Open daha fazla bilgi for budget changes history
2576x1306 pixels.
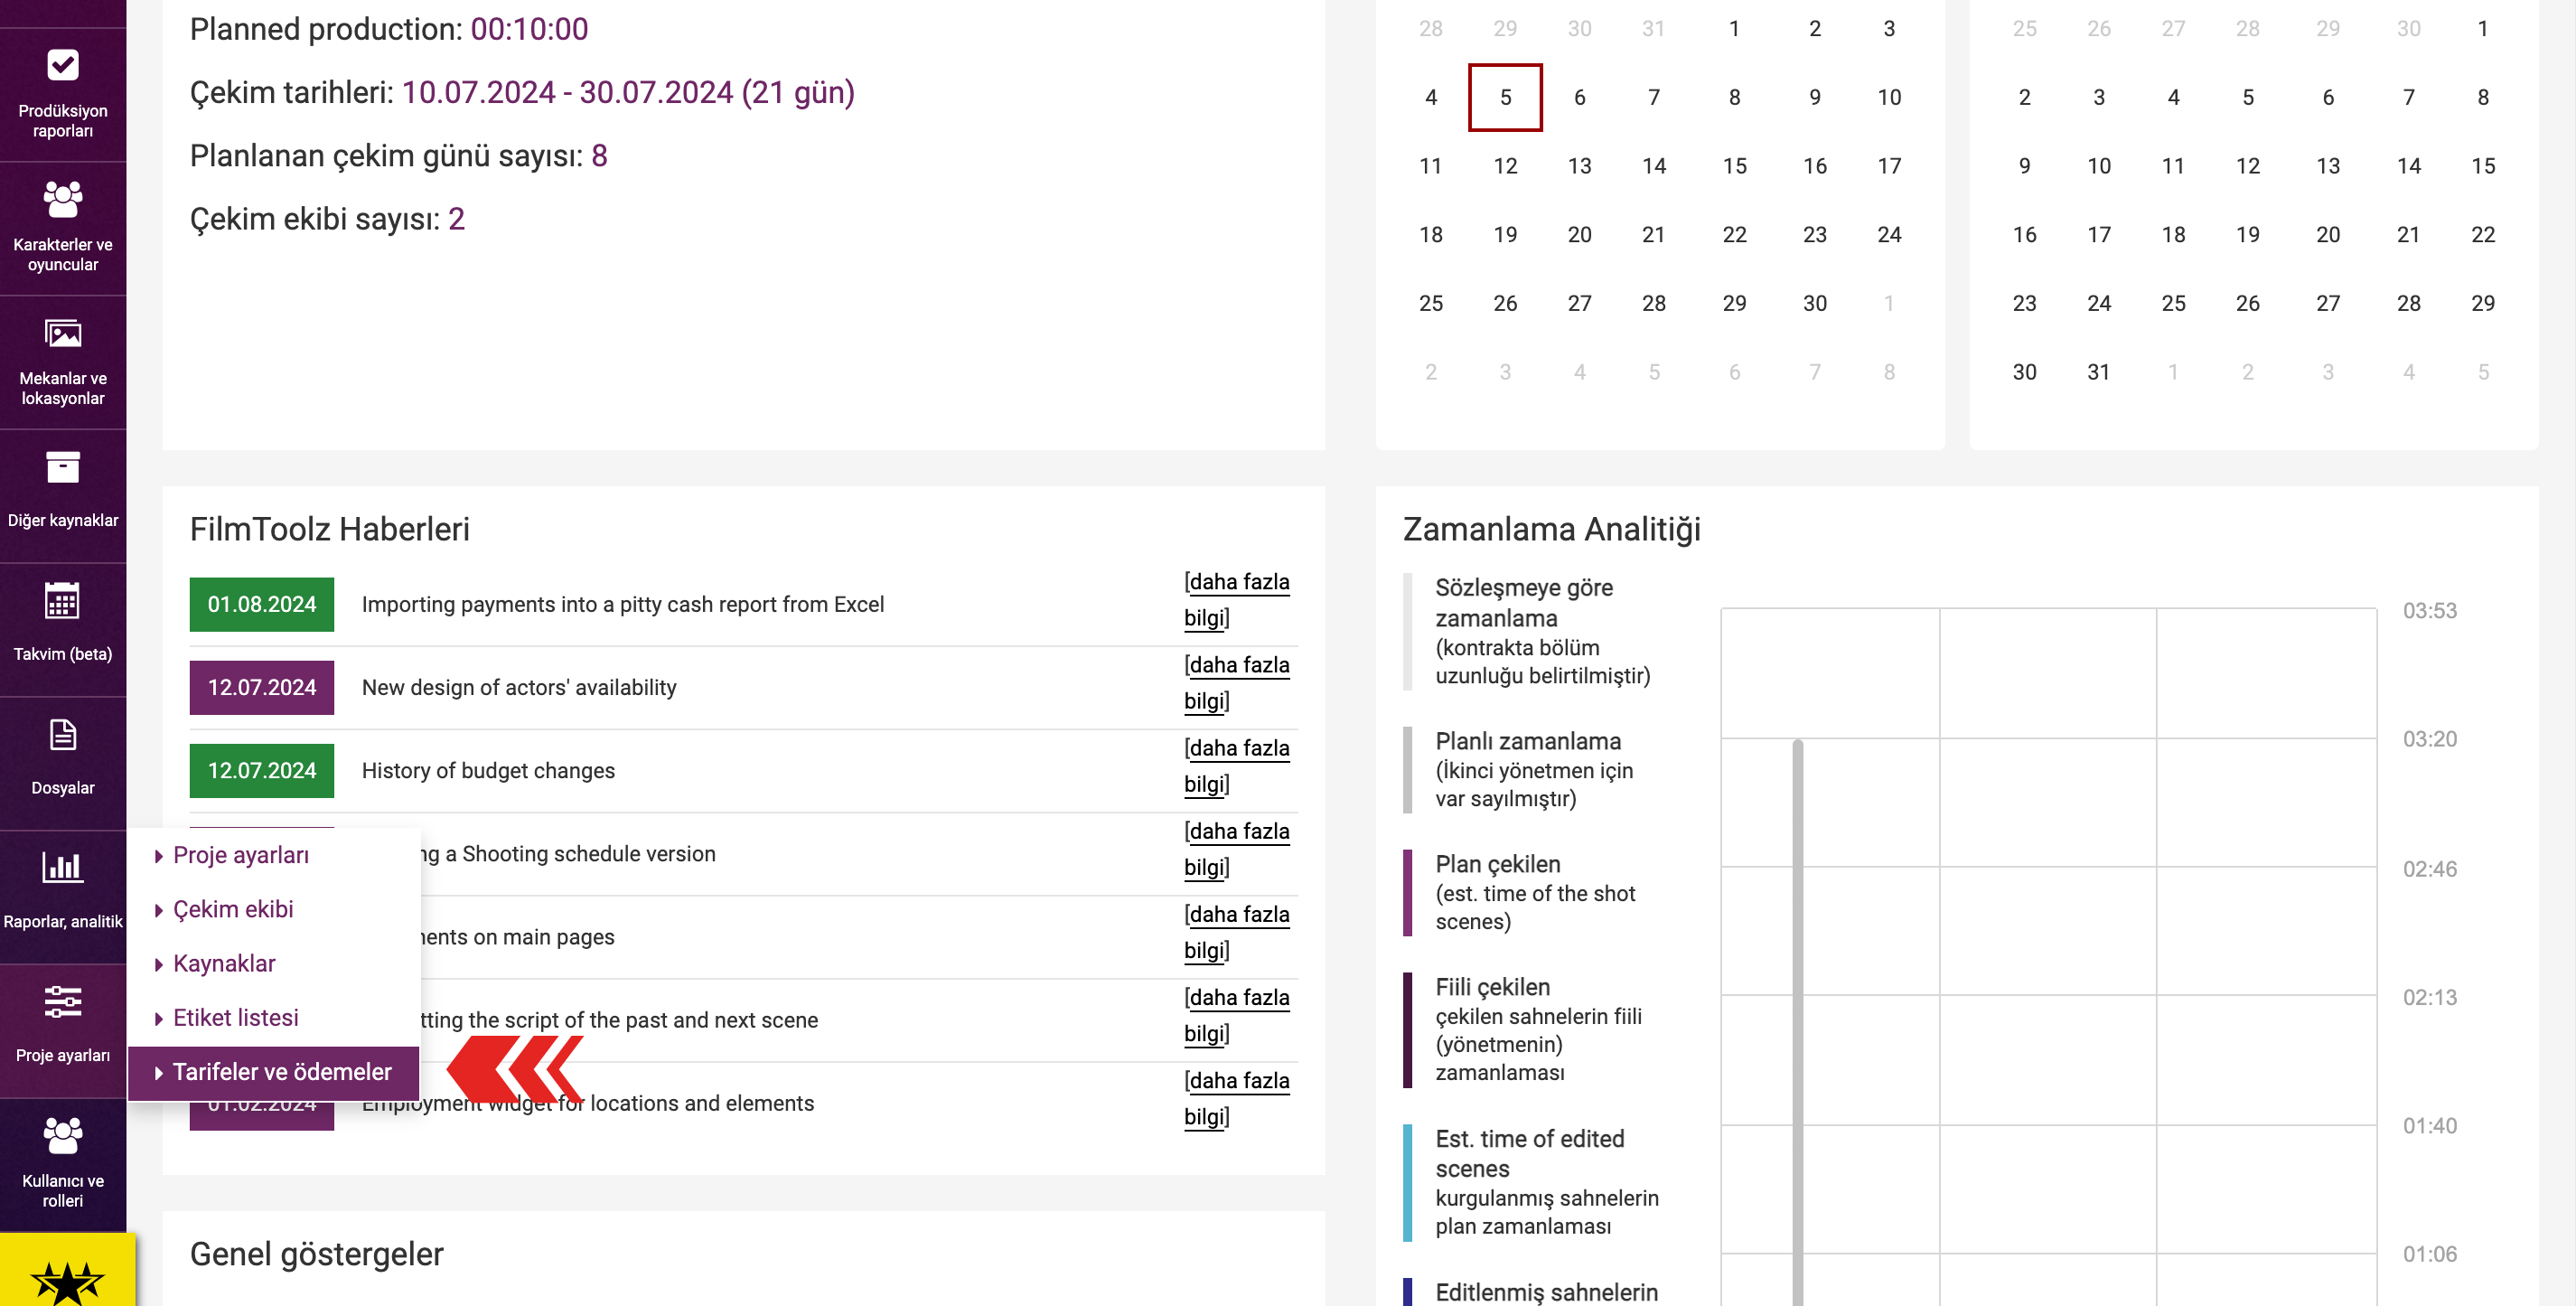click(1237, 766)
